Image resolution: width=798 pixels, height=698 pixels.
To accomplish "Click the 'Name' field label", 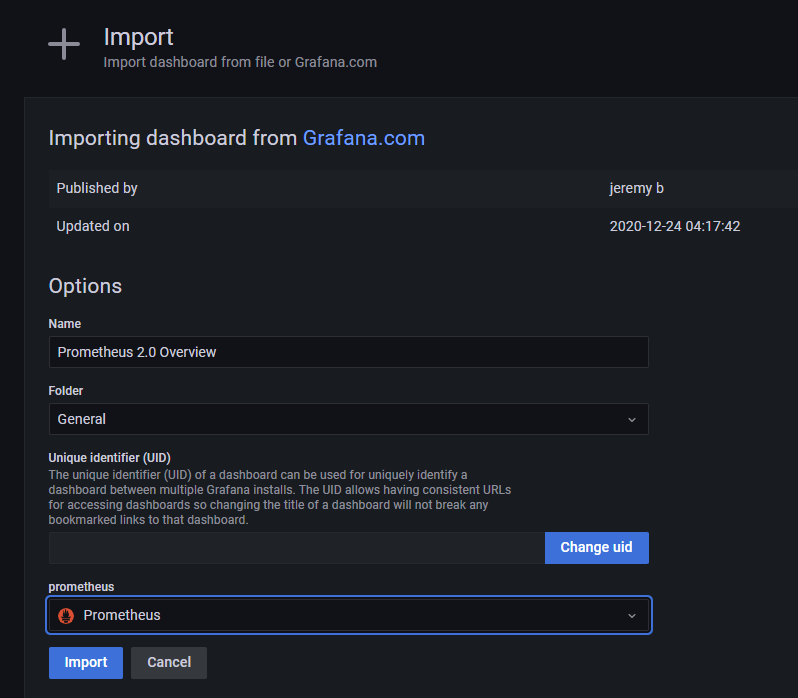I will [65, 324].
